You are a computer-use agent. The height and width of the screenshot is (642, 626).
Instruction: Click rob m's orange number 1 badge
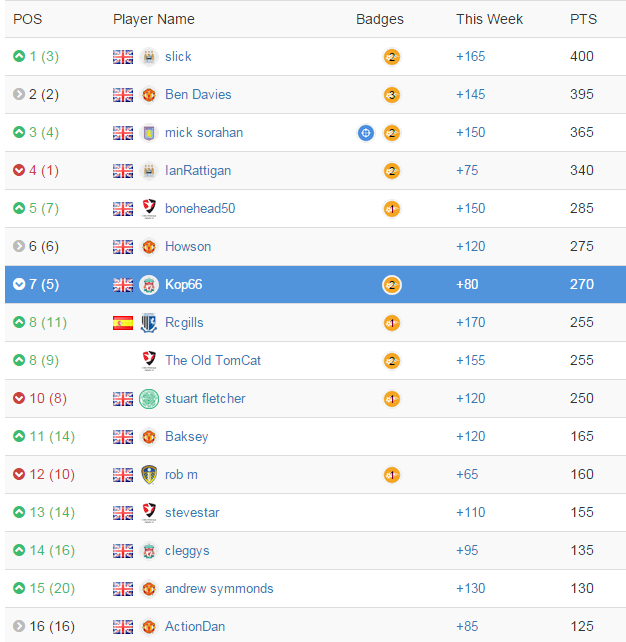[x=392, y=475]
